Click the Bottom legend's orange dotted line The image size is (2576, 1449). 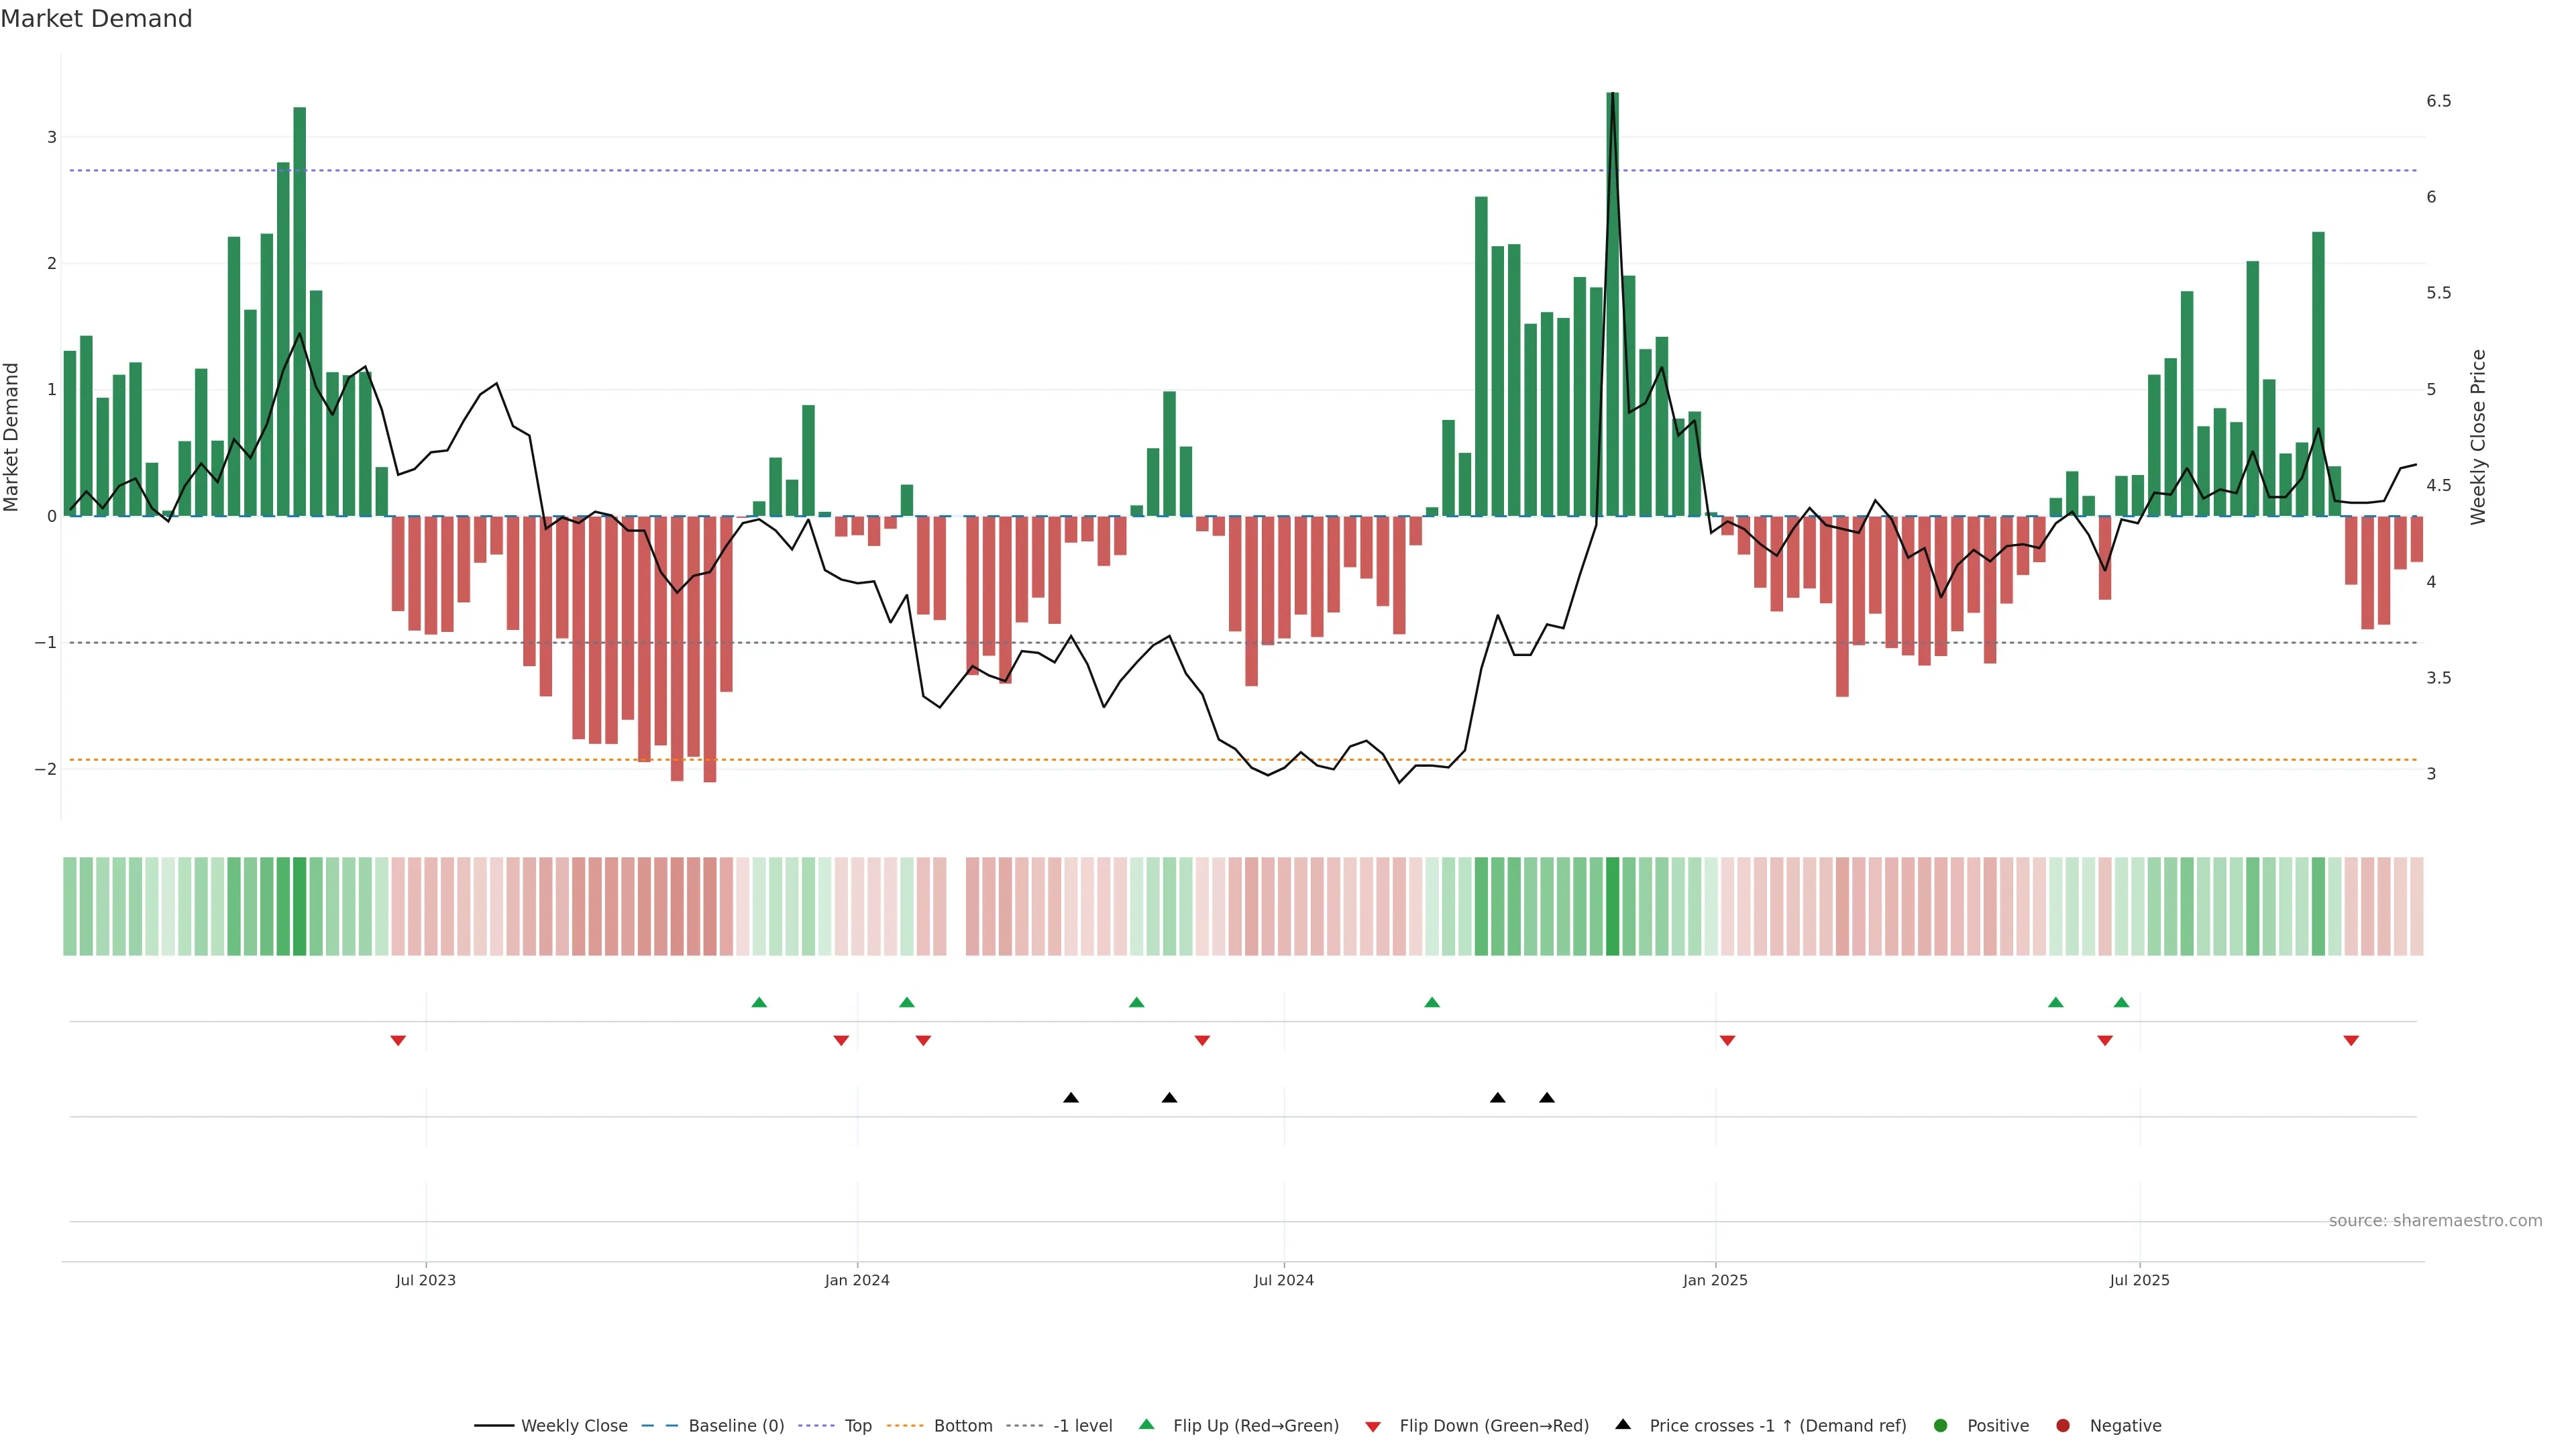[x=905, y=1425]
